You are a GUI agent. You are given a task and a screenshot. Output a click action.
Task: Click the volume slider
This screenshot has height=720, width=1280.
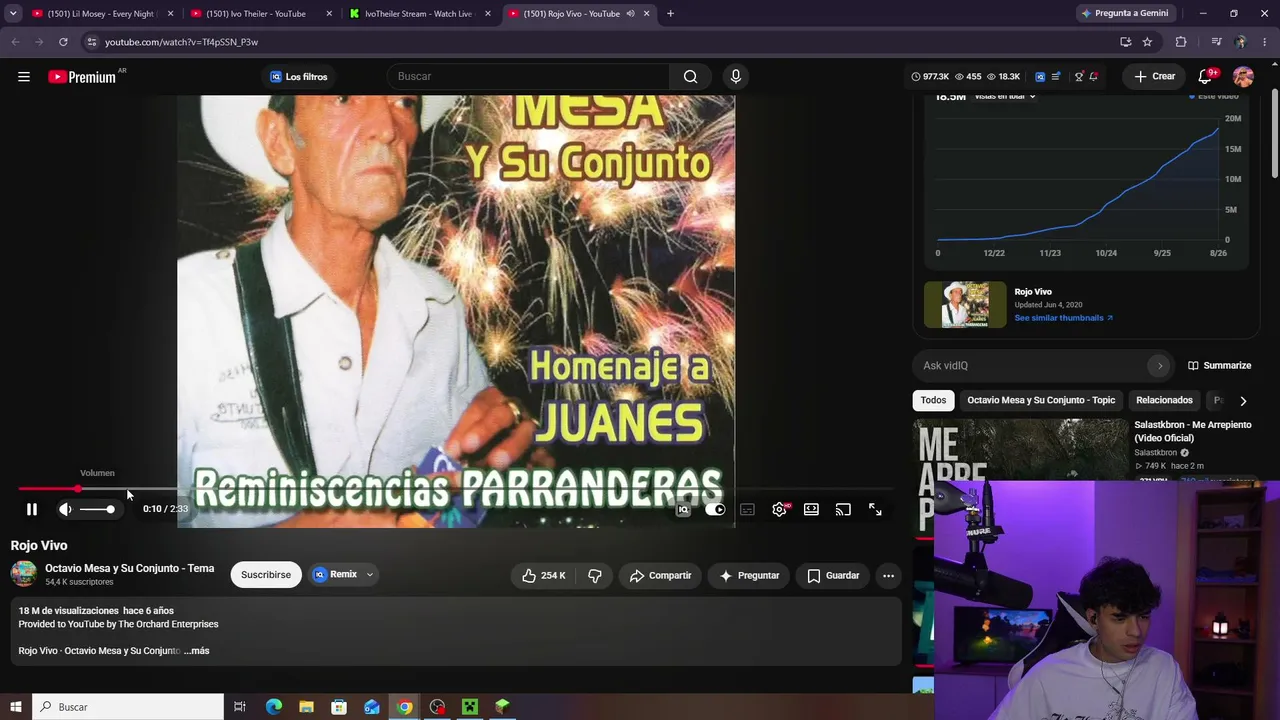click(x=98, y=509)
